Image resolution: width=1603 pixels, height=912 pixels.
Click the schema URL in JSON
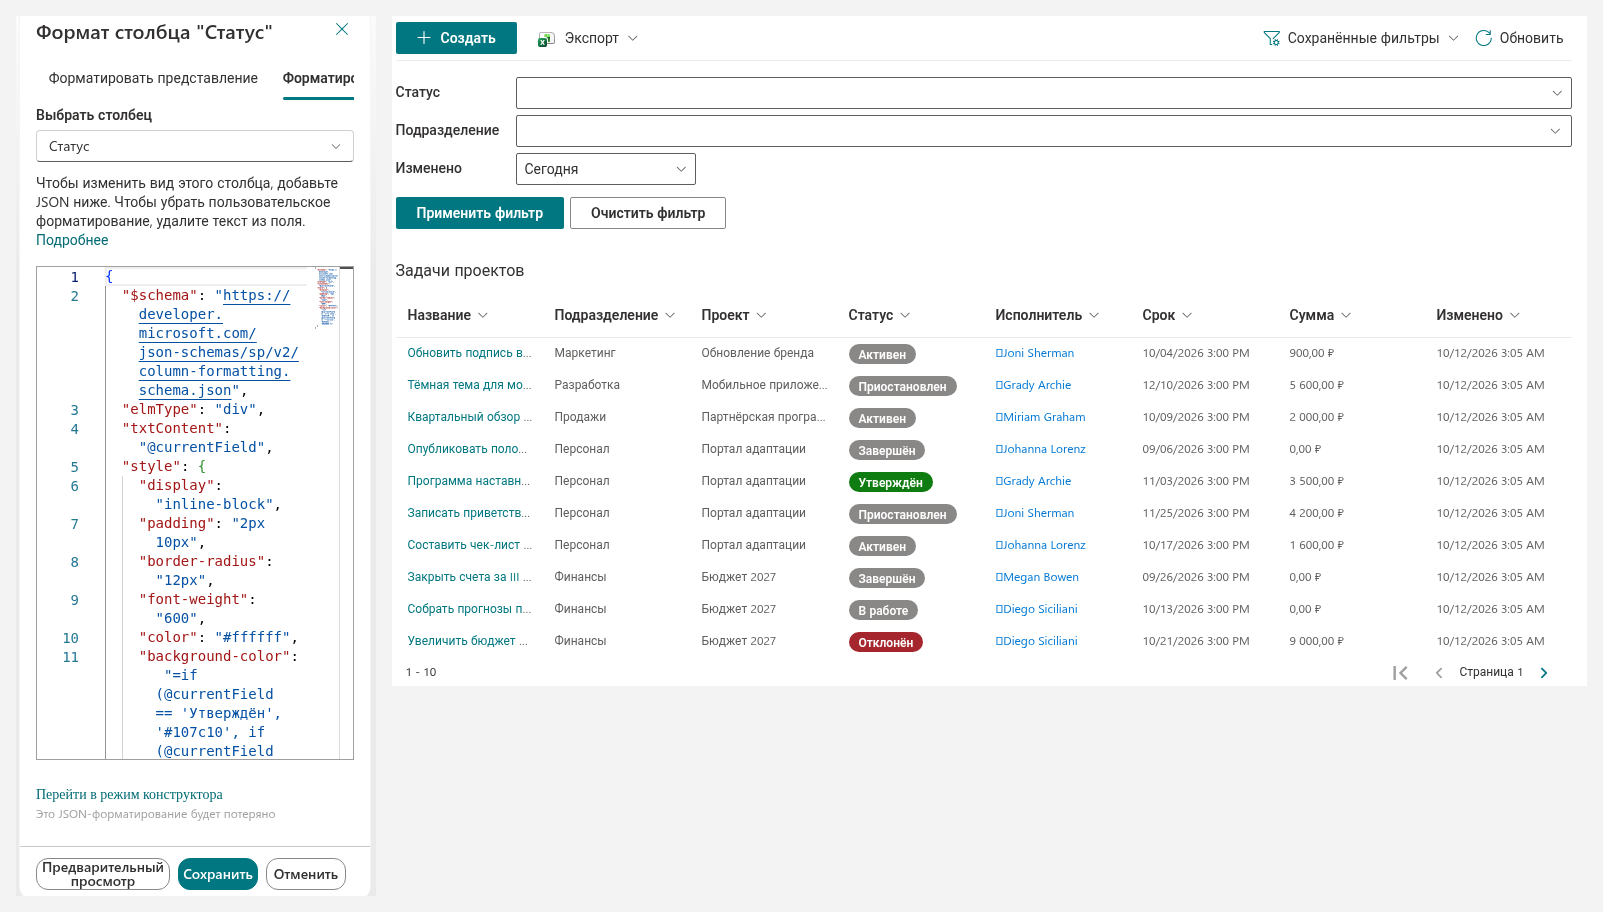pyautogui.click(x=218, y=343)
